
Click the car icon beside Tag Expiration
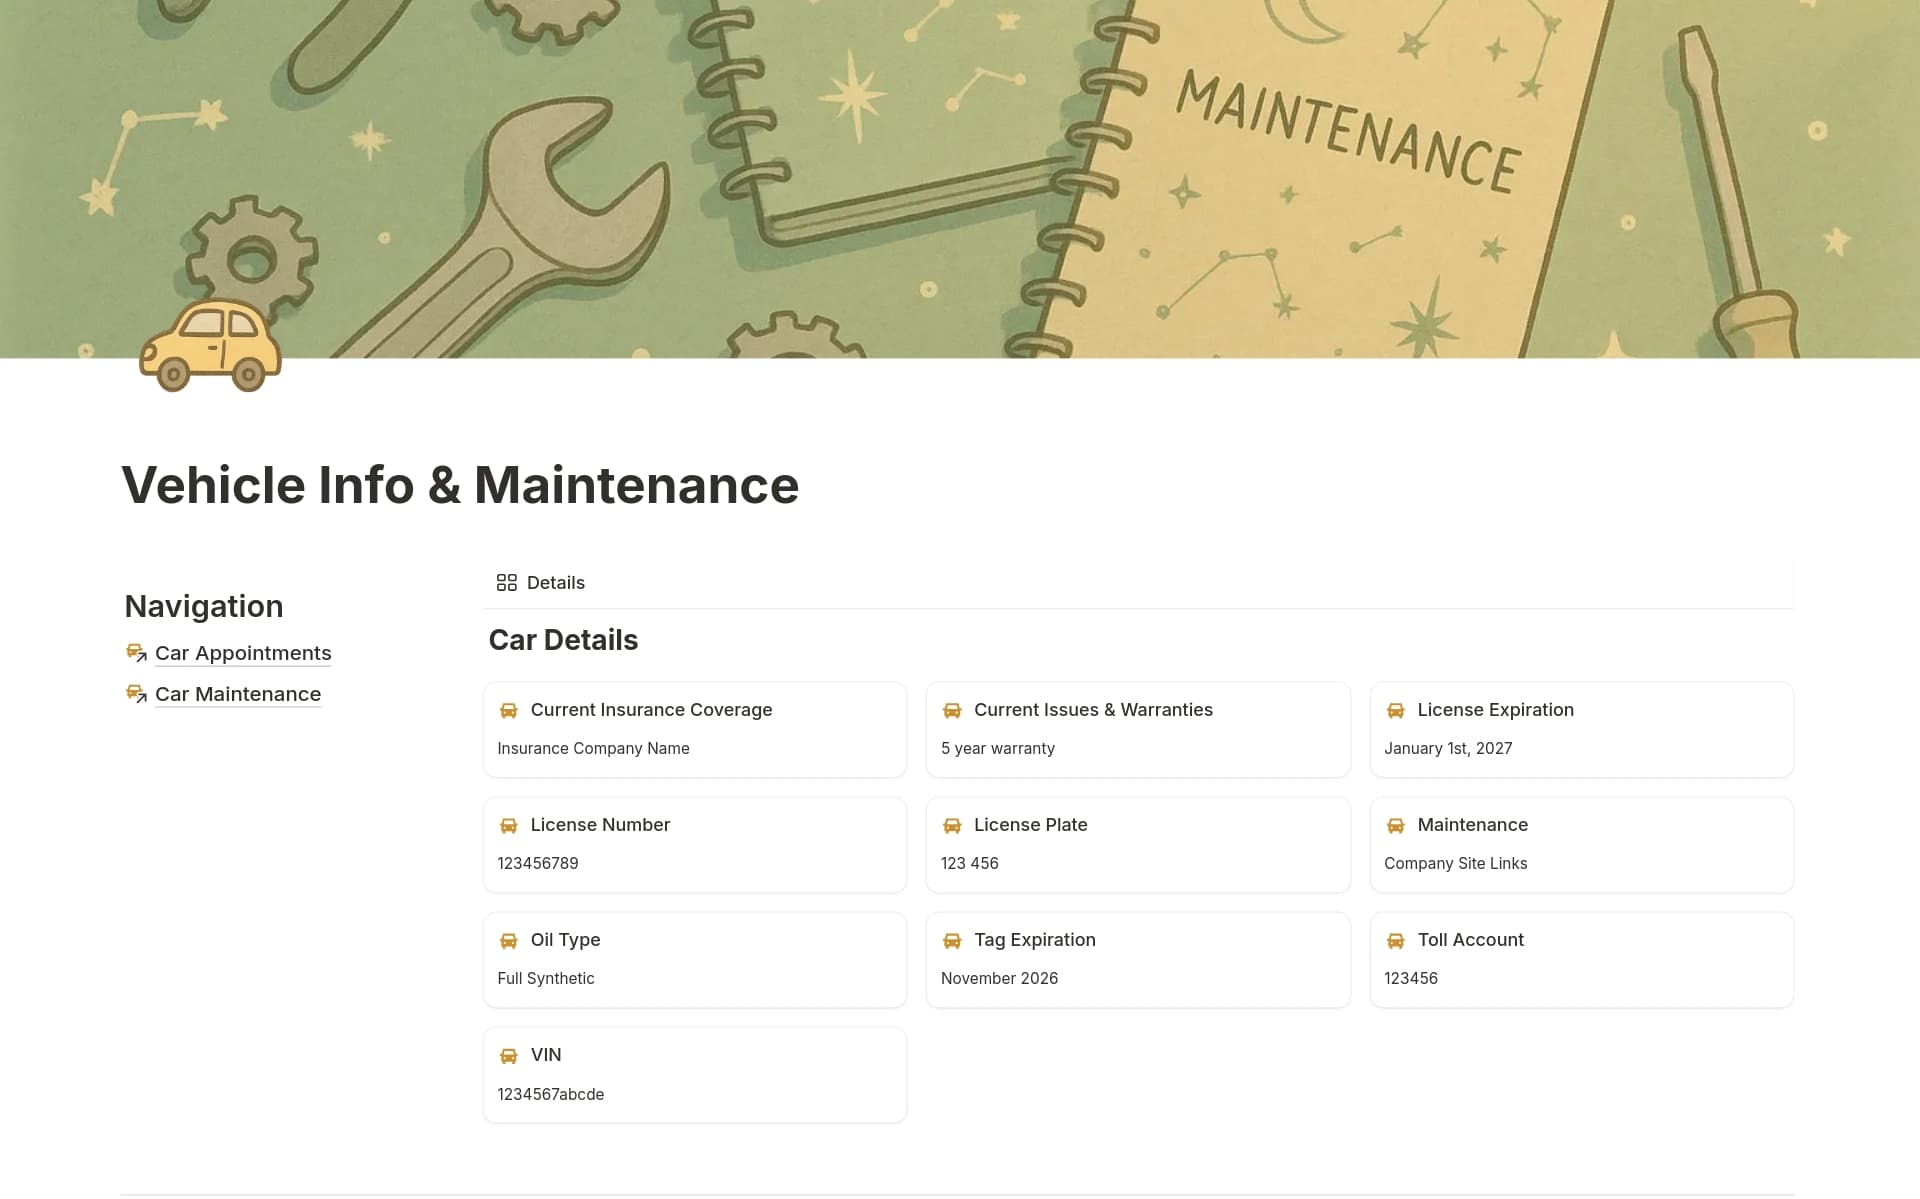(x=953, y=940)
